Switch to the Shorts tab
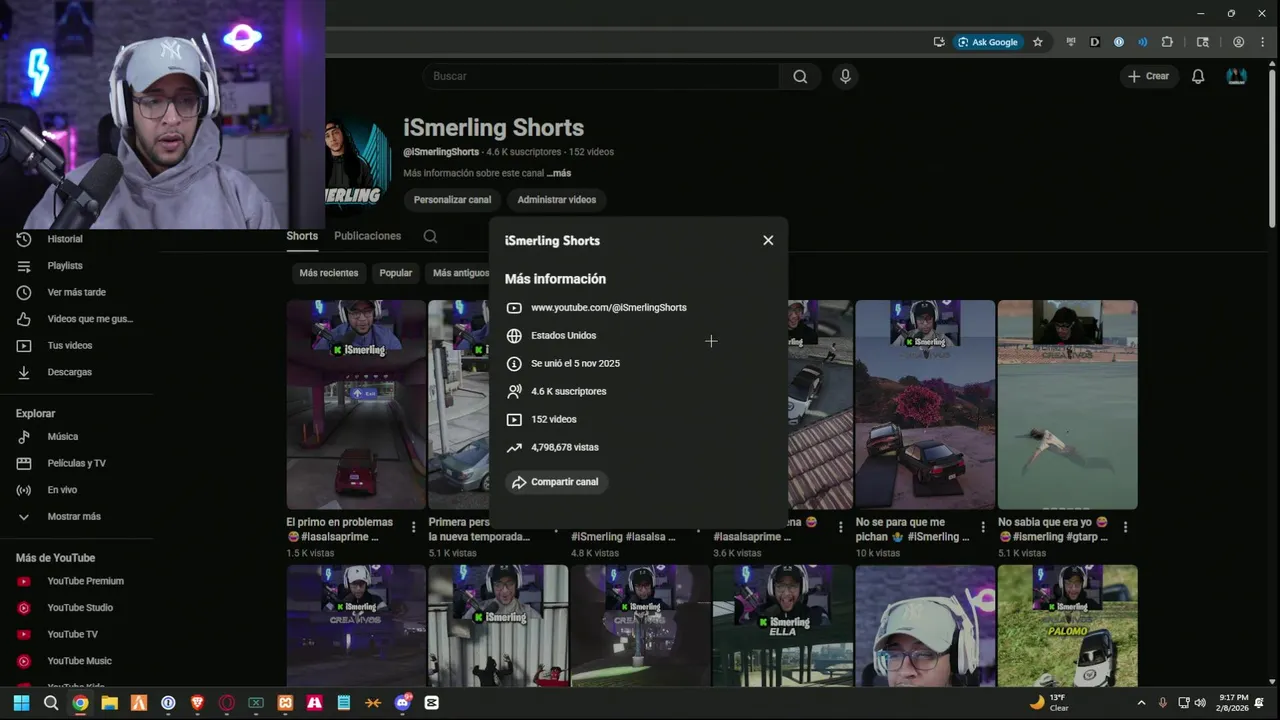Screen dimensions: 1280x720 (x=302, y=236)
